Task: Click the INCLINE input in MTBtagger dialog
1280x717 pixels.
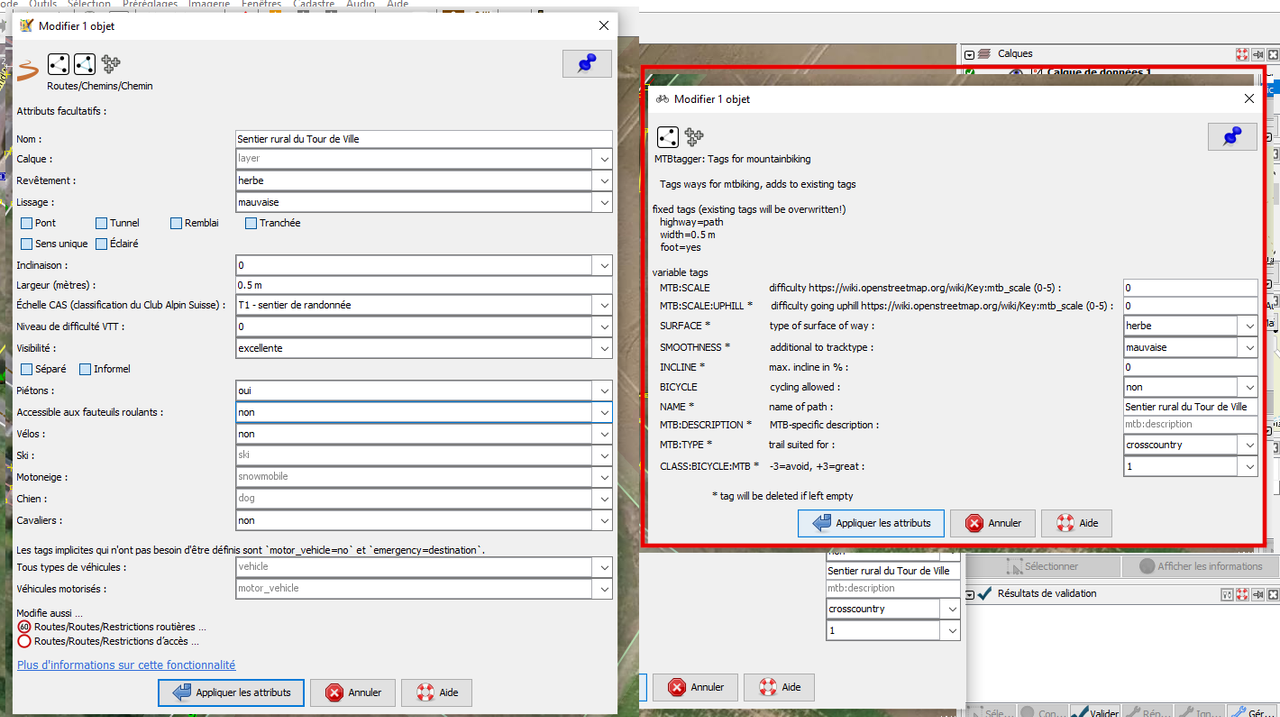Action: click(1190, 367)
